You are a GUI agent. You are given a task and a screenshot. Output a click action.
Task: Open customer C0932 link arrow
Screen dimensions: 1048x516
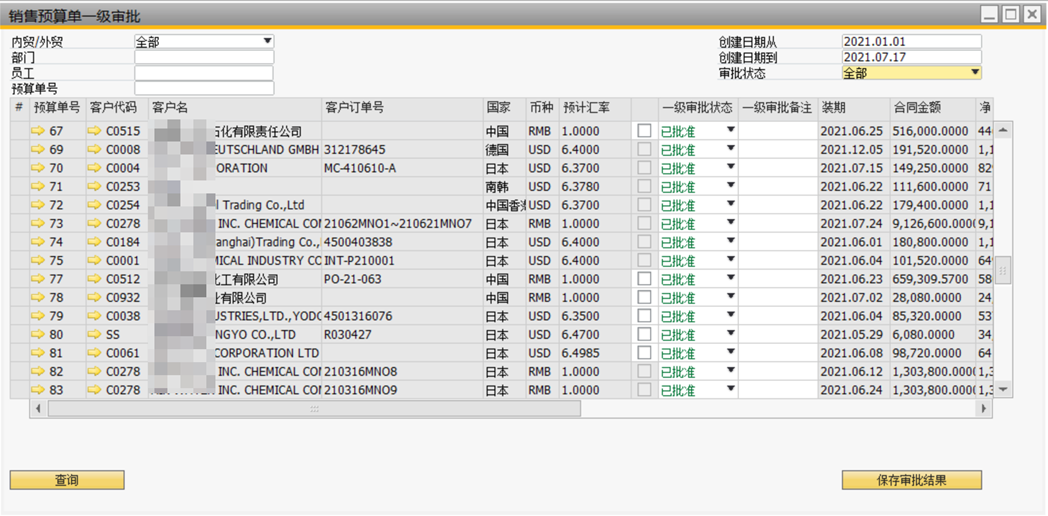click(x=96, y=297)
